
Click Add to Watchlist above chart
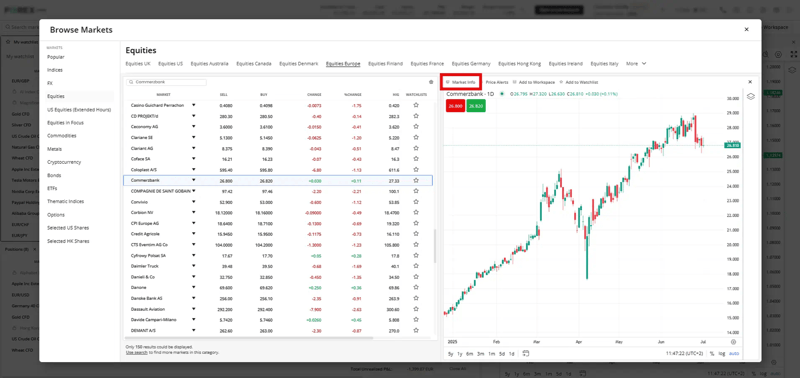pos(579,82)
